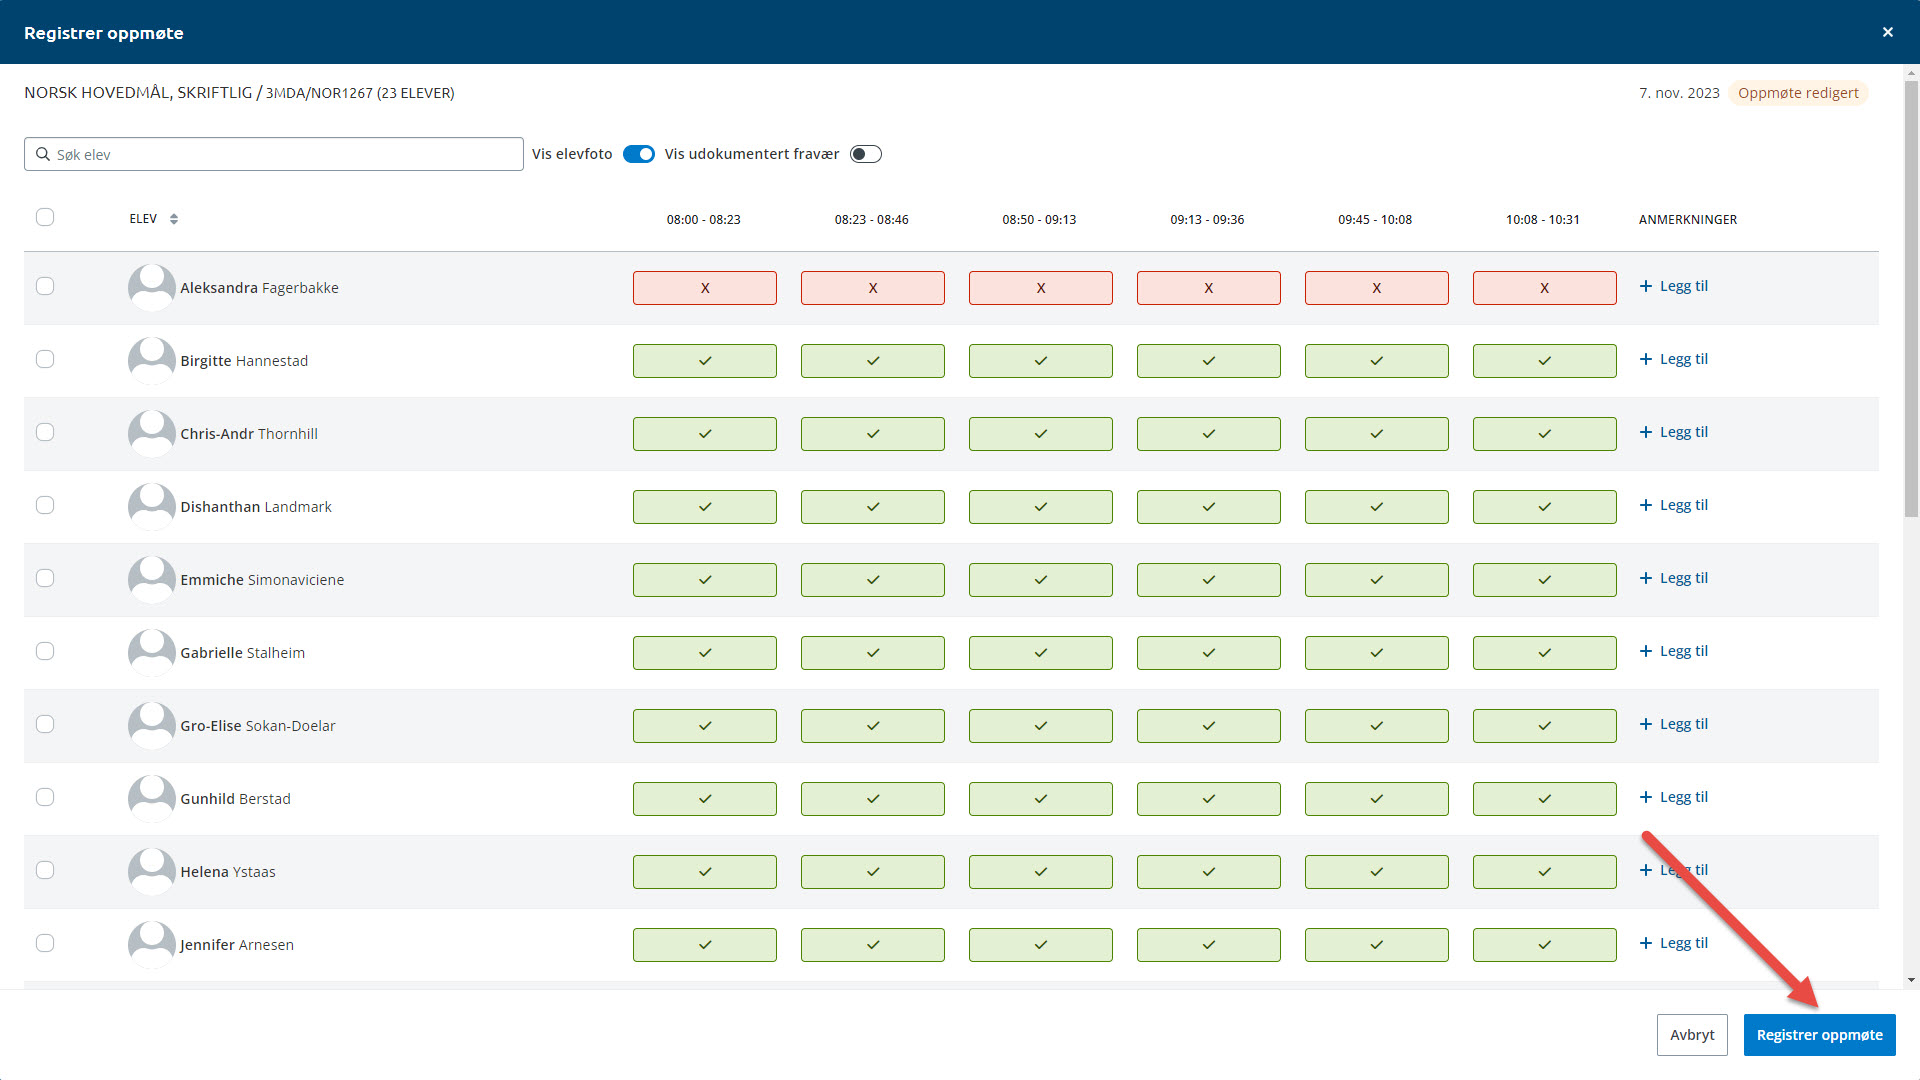Screen dimensions: 1920x1080
Task: Add a remark for Aleksandra Fagerbakke
Action: (x=1674, y=286)
